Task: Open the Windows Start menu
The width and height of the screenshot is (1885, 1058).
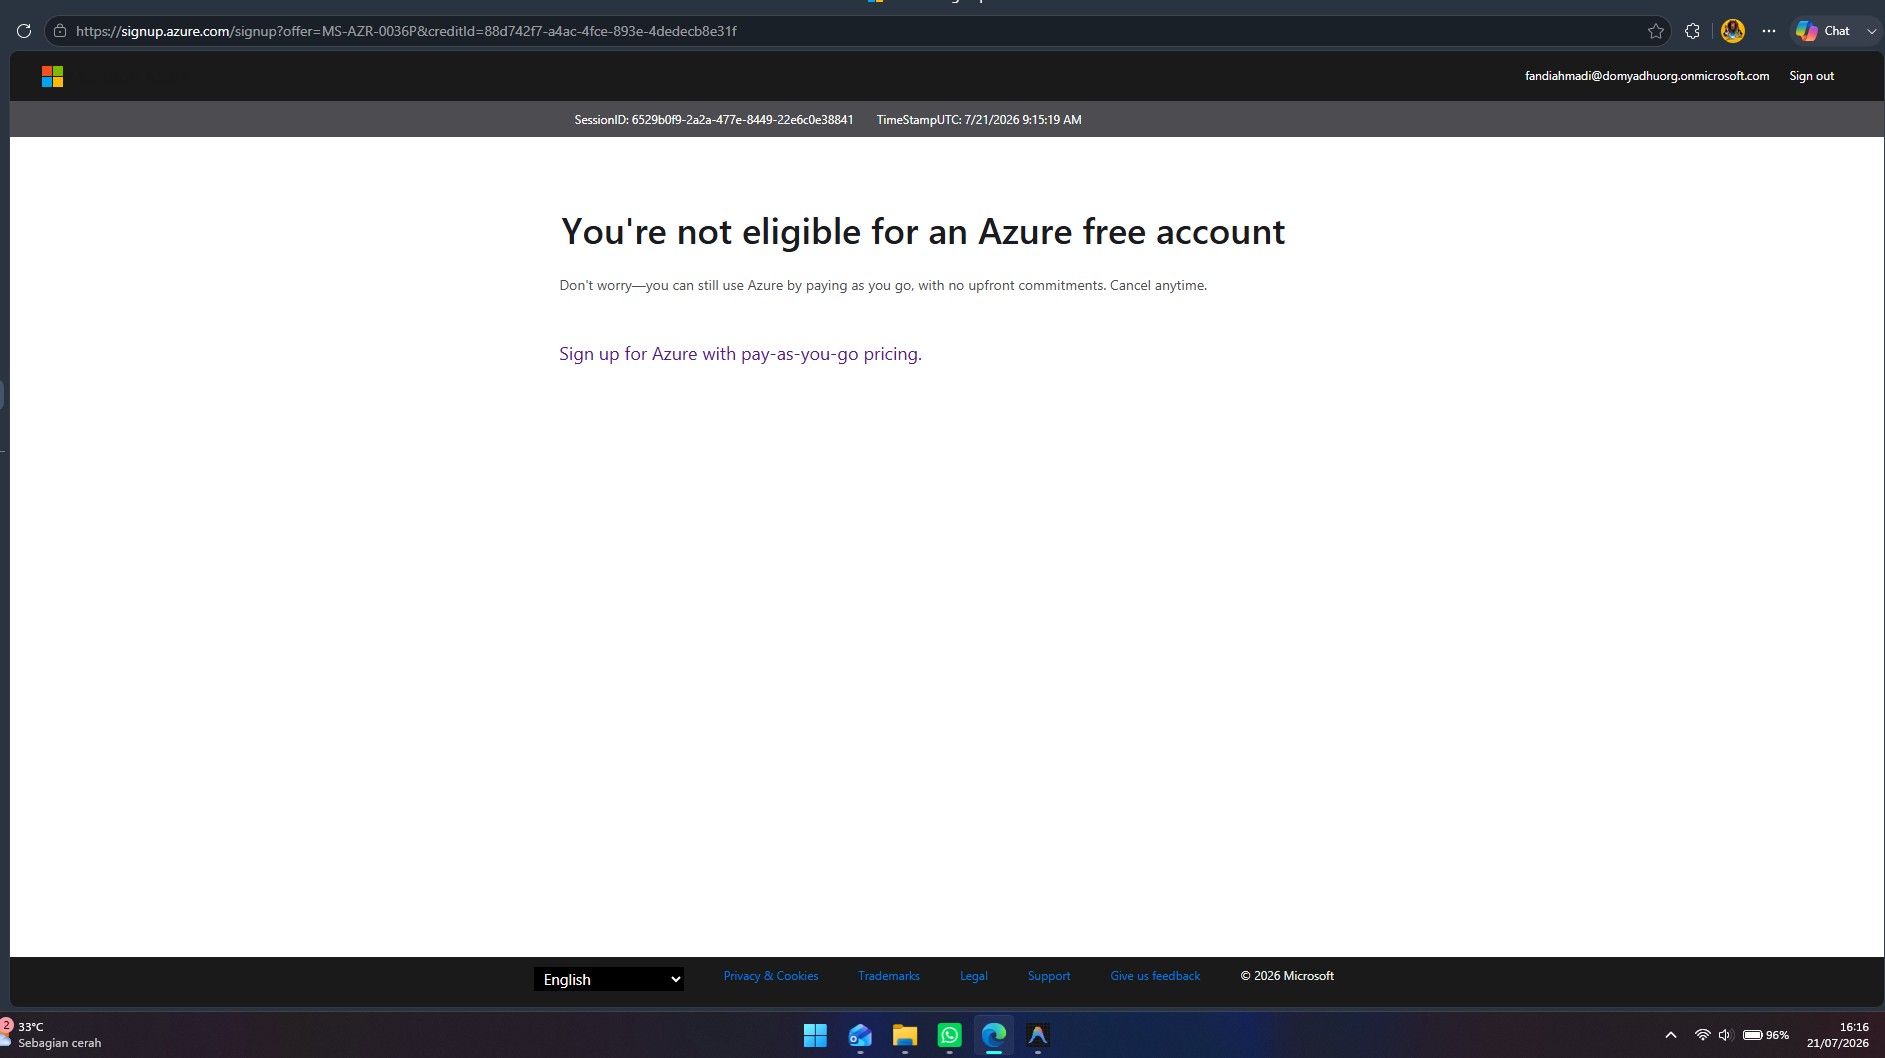Action: [x=815, y=1035]
